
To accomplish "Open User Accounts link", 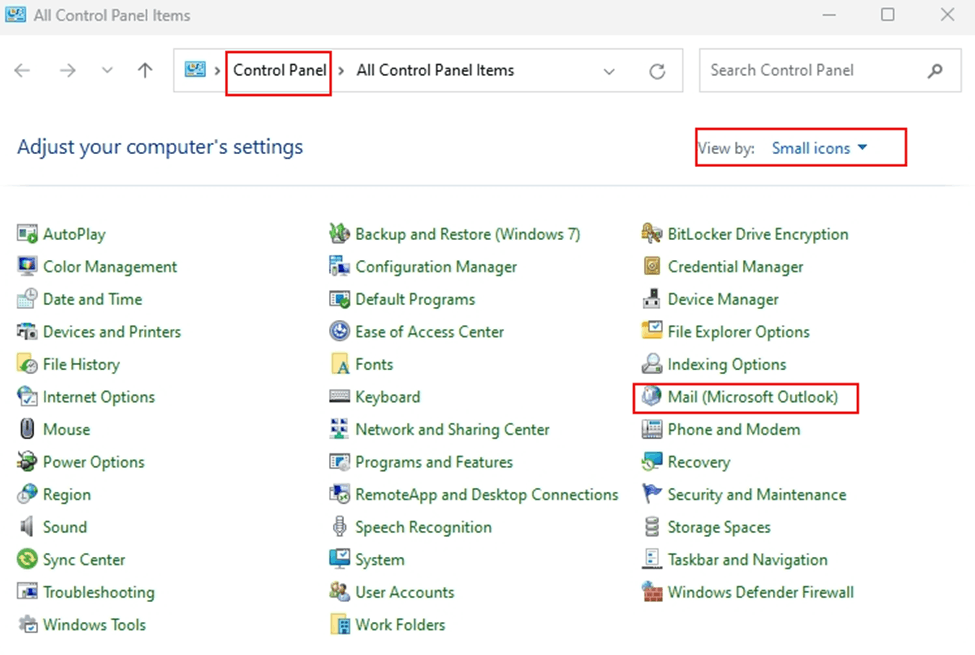I will click(405, 592).
